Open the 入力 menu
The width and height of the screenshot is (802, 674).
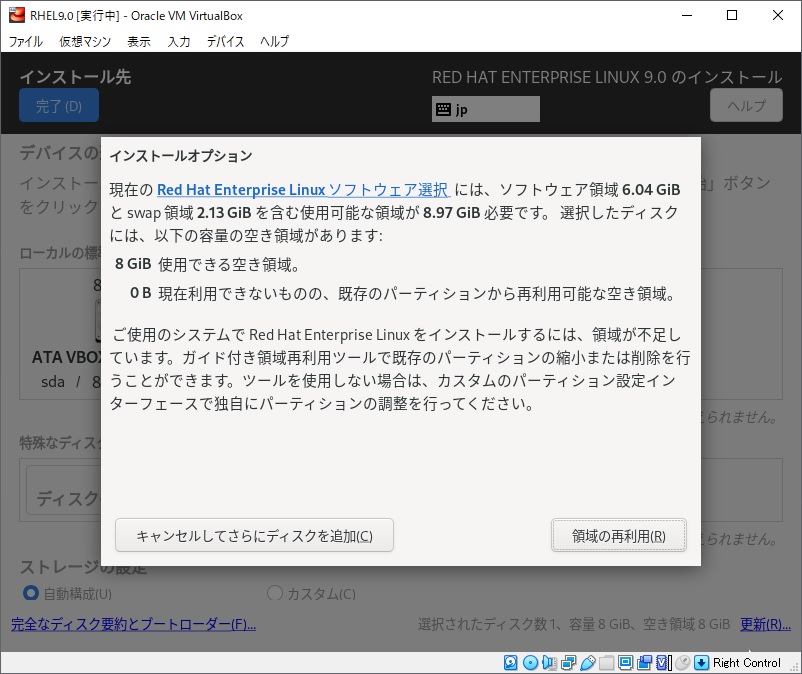179,41
